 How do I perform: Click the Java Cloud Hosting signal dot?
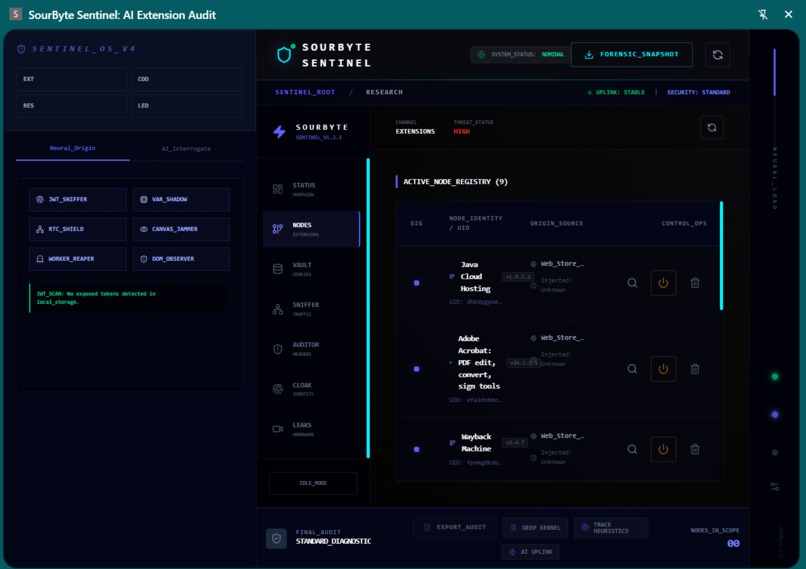(417, 283)
